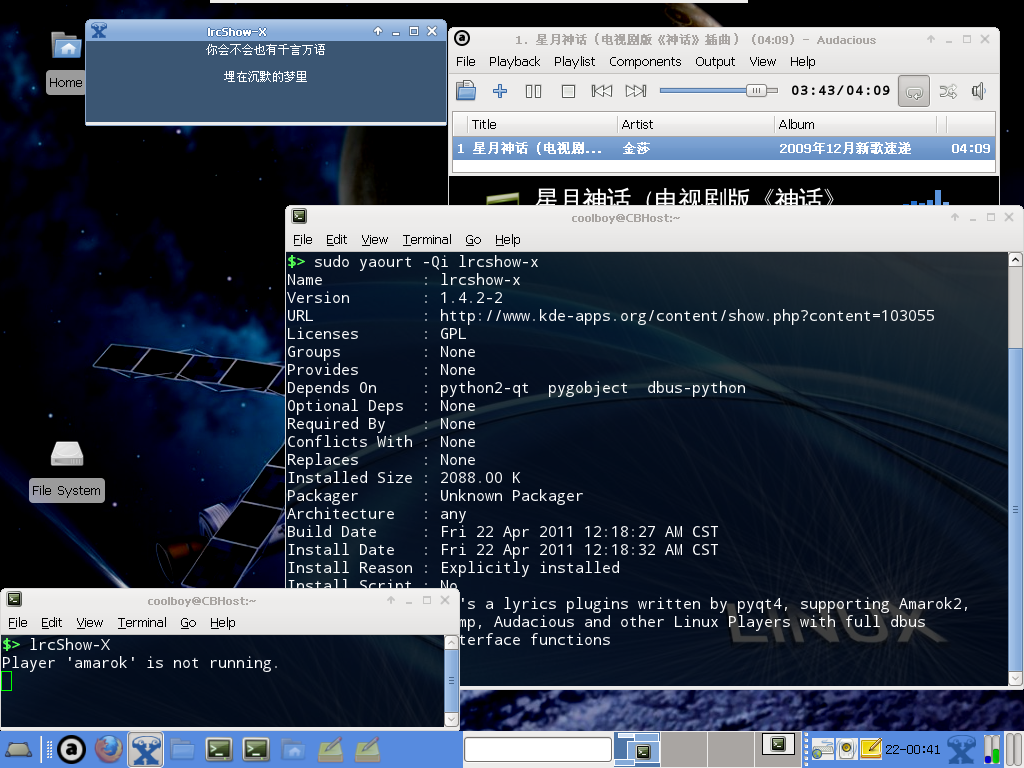Click the LrcShow-X window's X logo icon
Image resolution: width=1024 pixels, height=768 pixels.
[99, 30]
